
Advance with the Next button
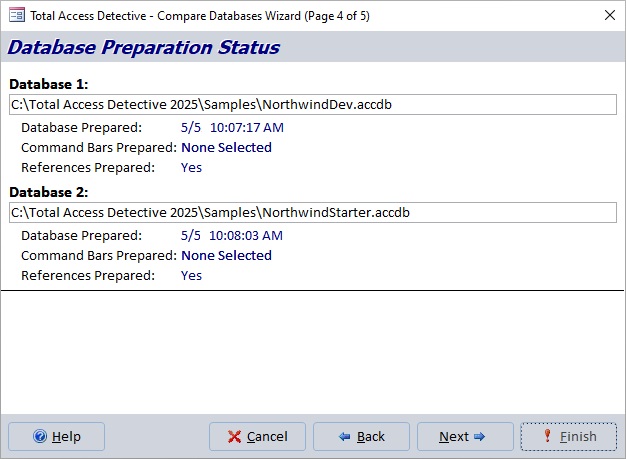(465, 436)
